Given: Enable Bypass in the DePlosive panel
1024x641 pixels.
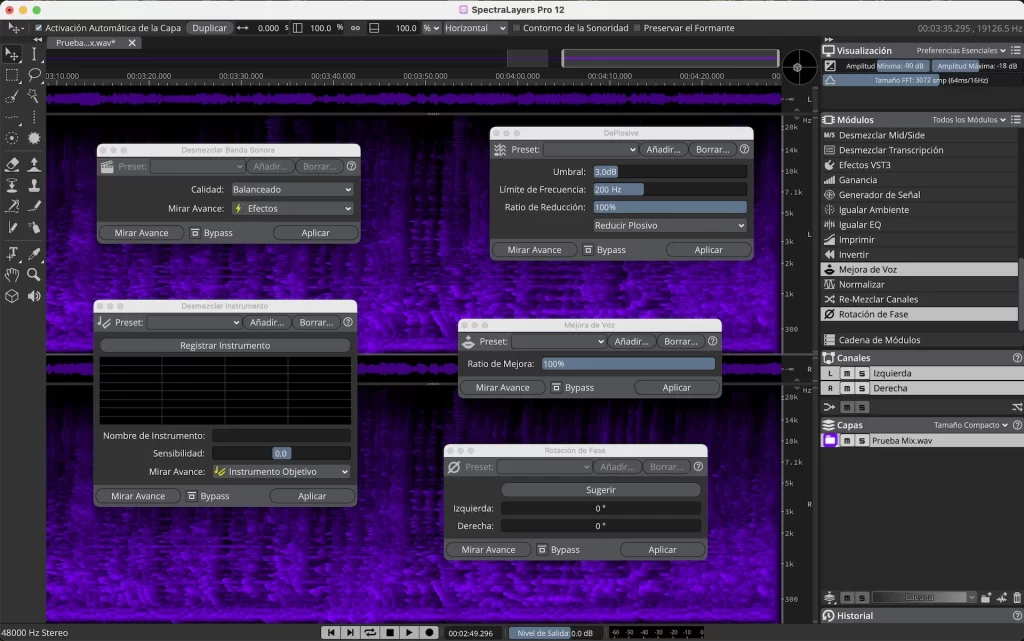Looking at the screenshot, I should pyautogui.click(x=603, y=250).
